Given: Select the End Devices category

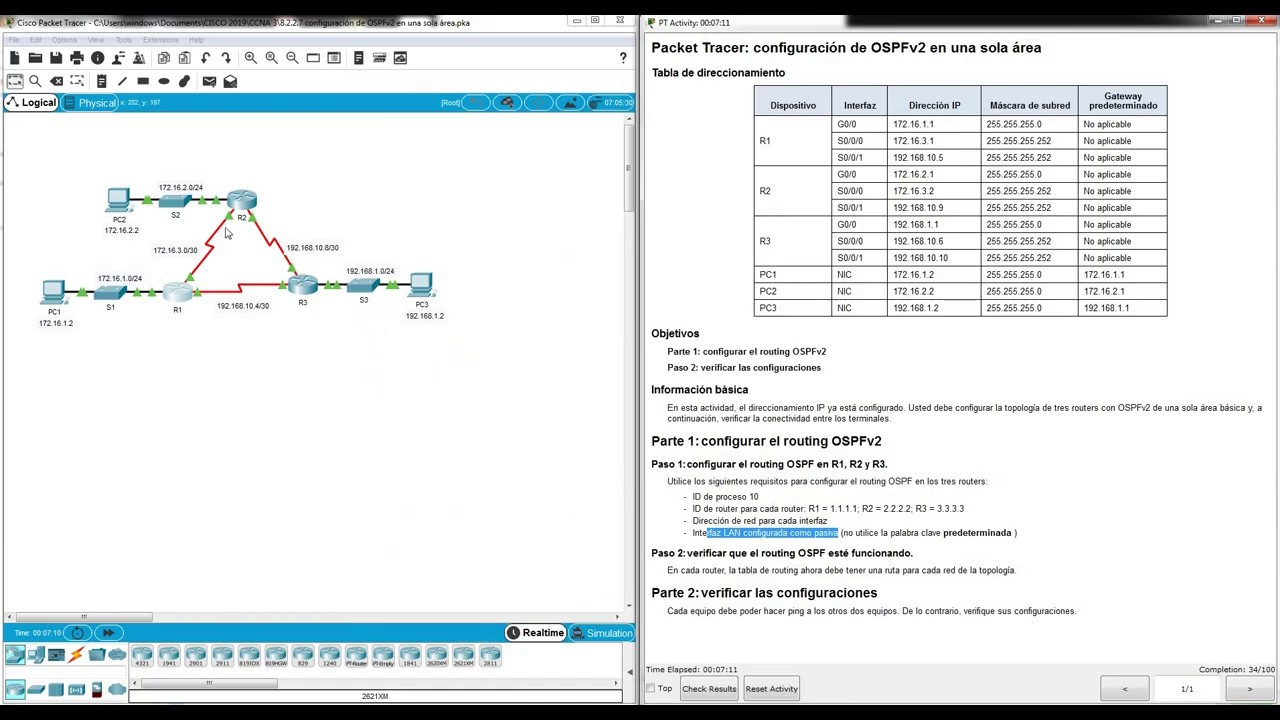Looking at the screenshot, I should click(35, 655).
